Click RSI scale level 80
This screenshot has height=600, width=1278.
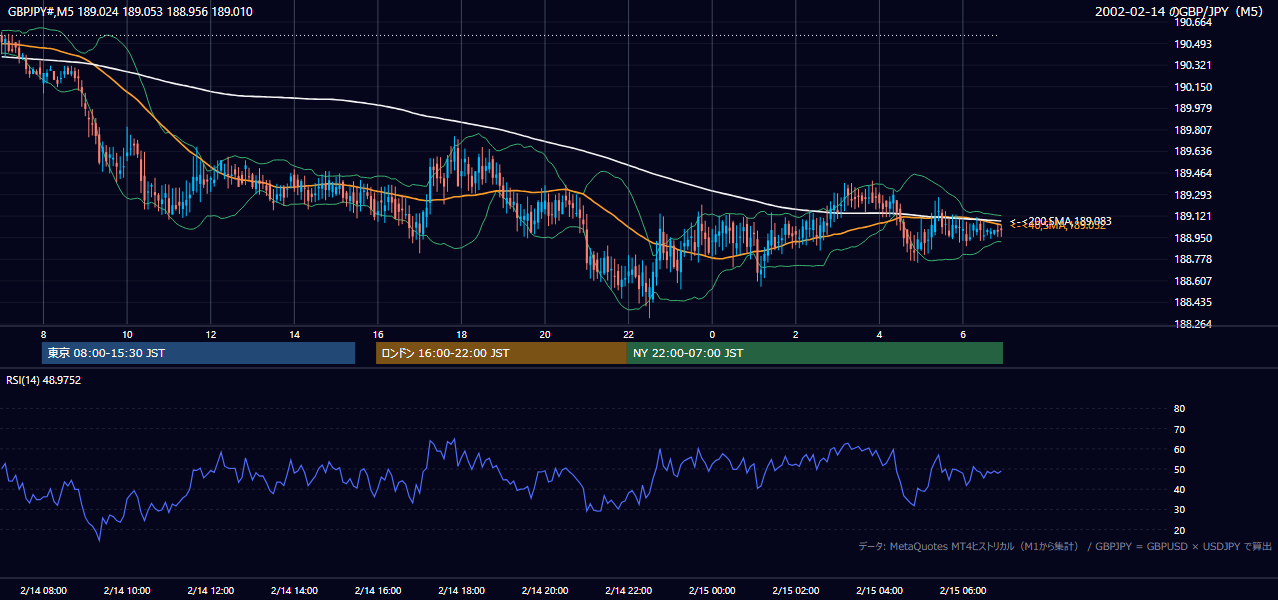click(1179, 409)
